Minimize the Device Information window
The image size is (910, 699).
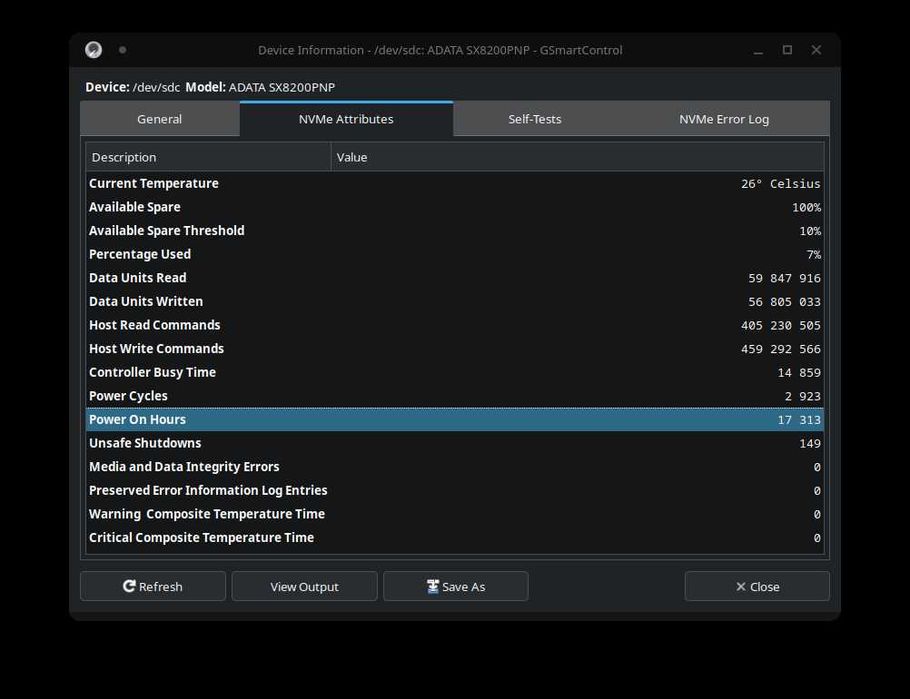click(758, 51)
